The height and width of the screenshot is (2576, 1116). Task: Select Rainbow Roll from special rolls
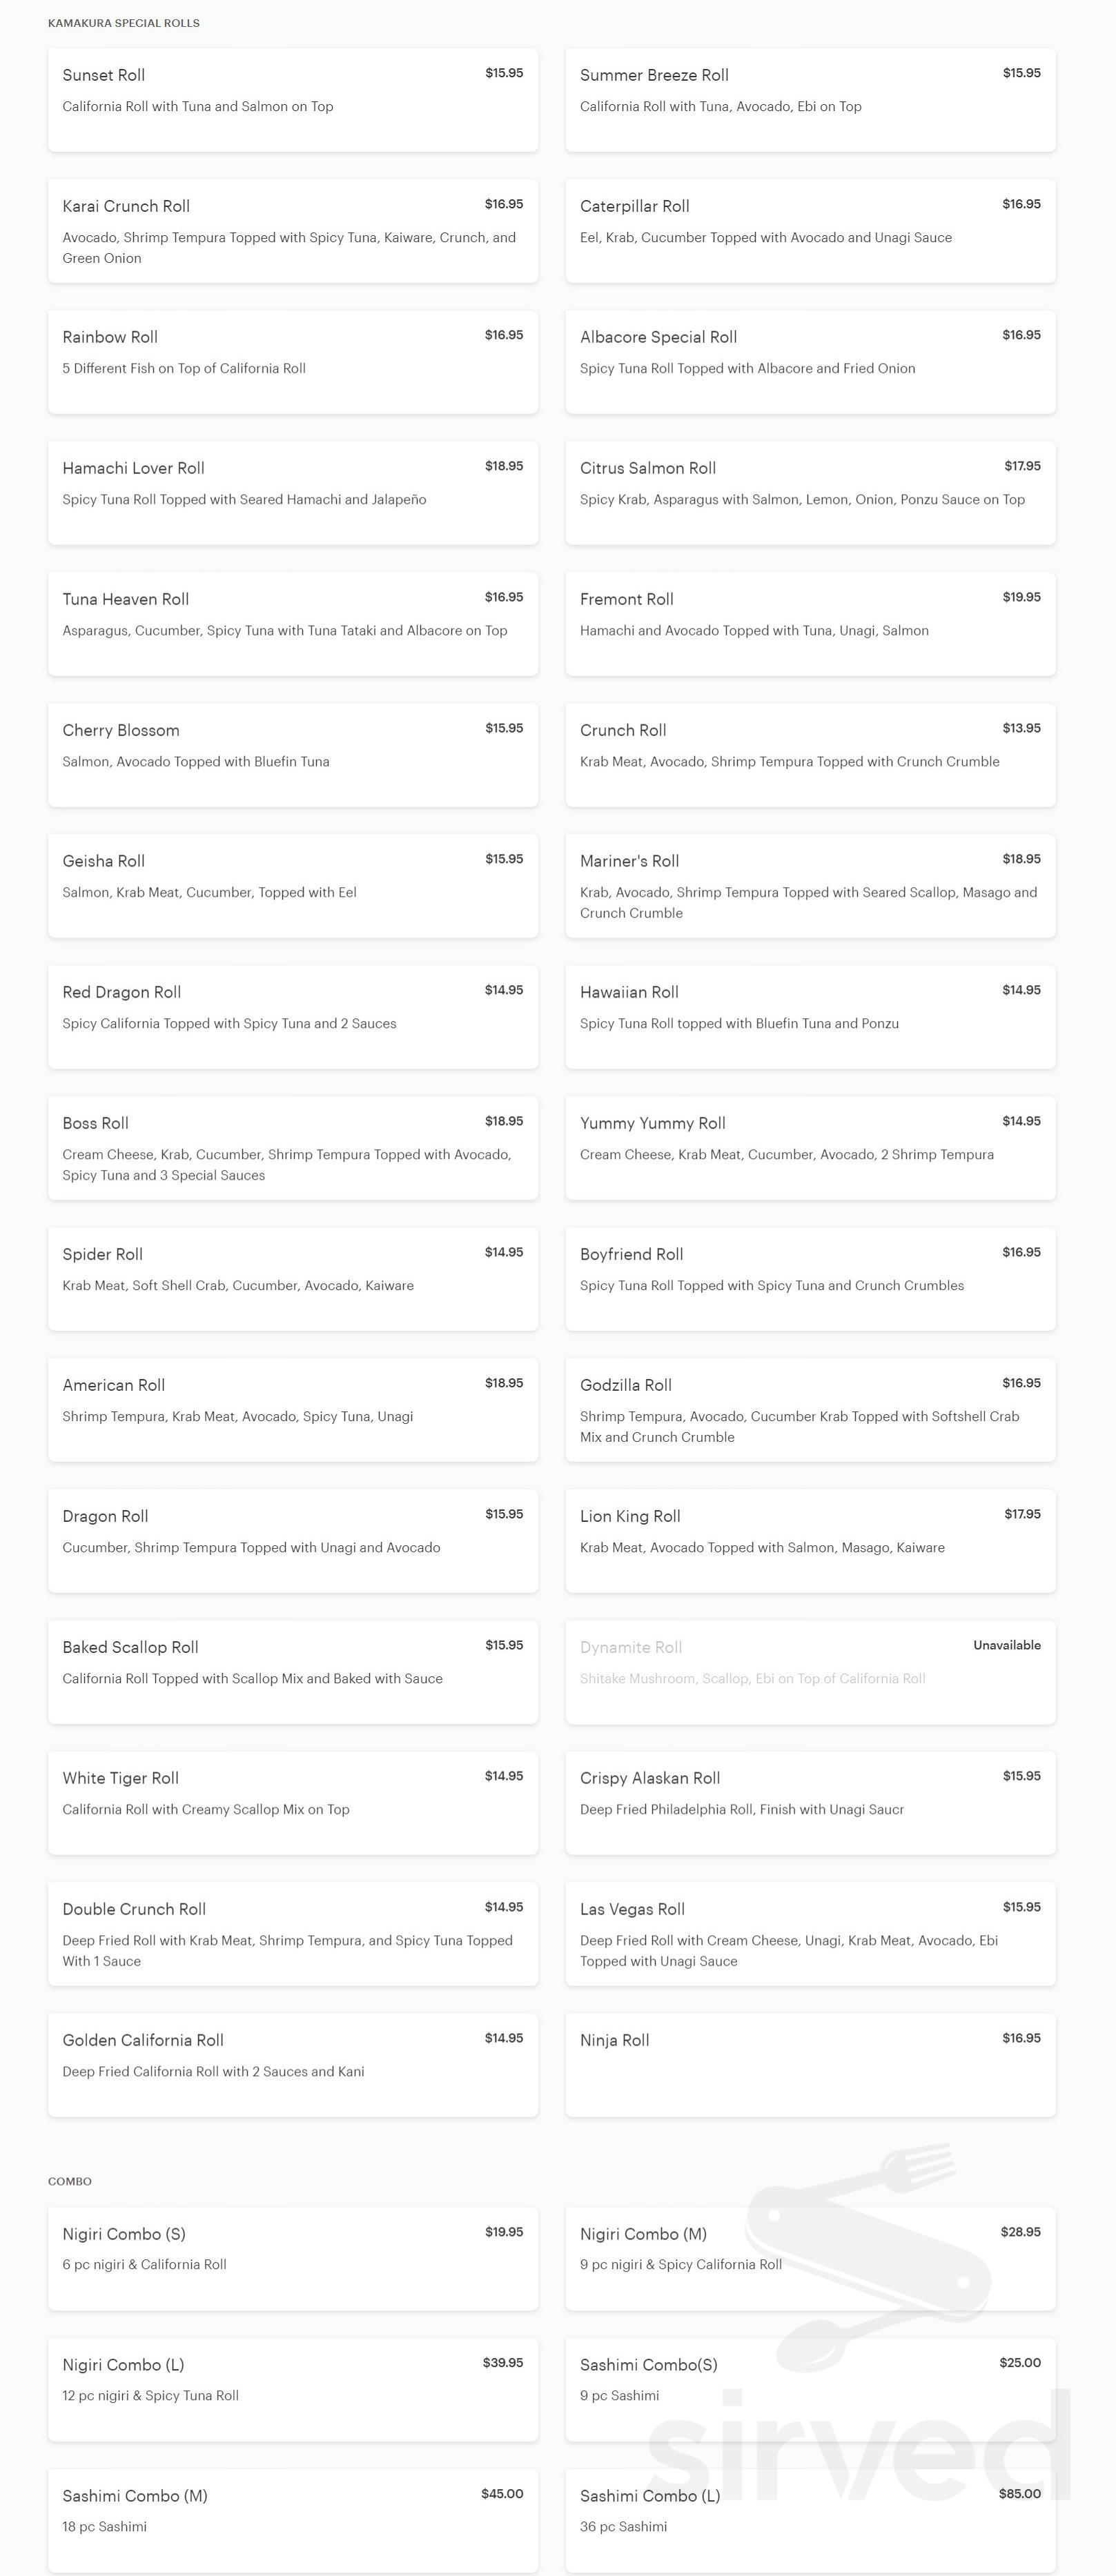[x=292, y=362]
